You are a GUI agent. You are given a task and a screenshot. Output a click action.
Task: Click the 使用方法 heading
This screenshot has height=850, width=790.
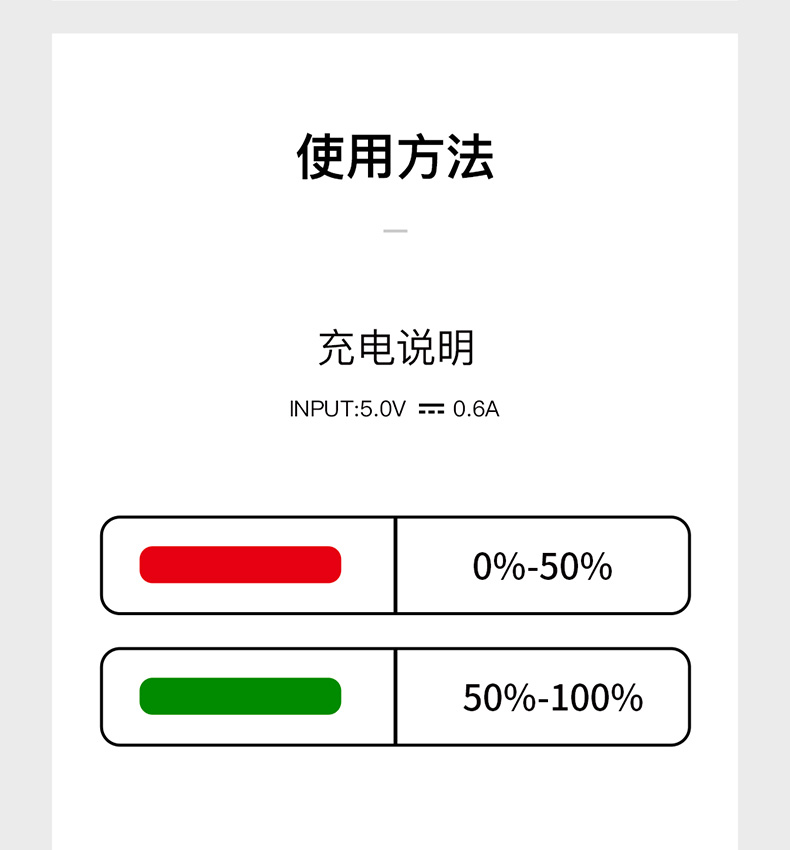395,157
